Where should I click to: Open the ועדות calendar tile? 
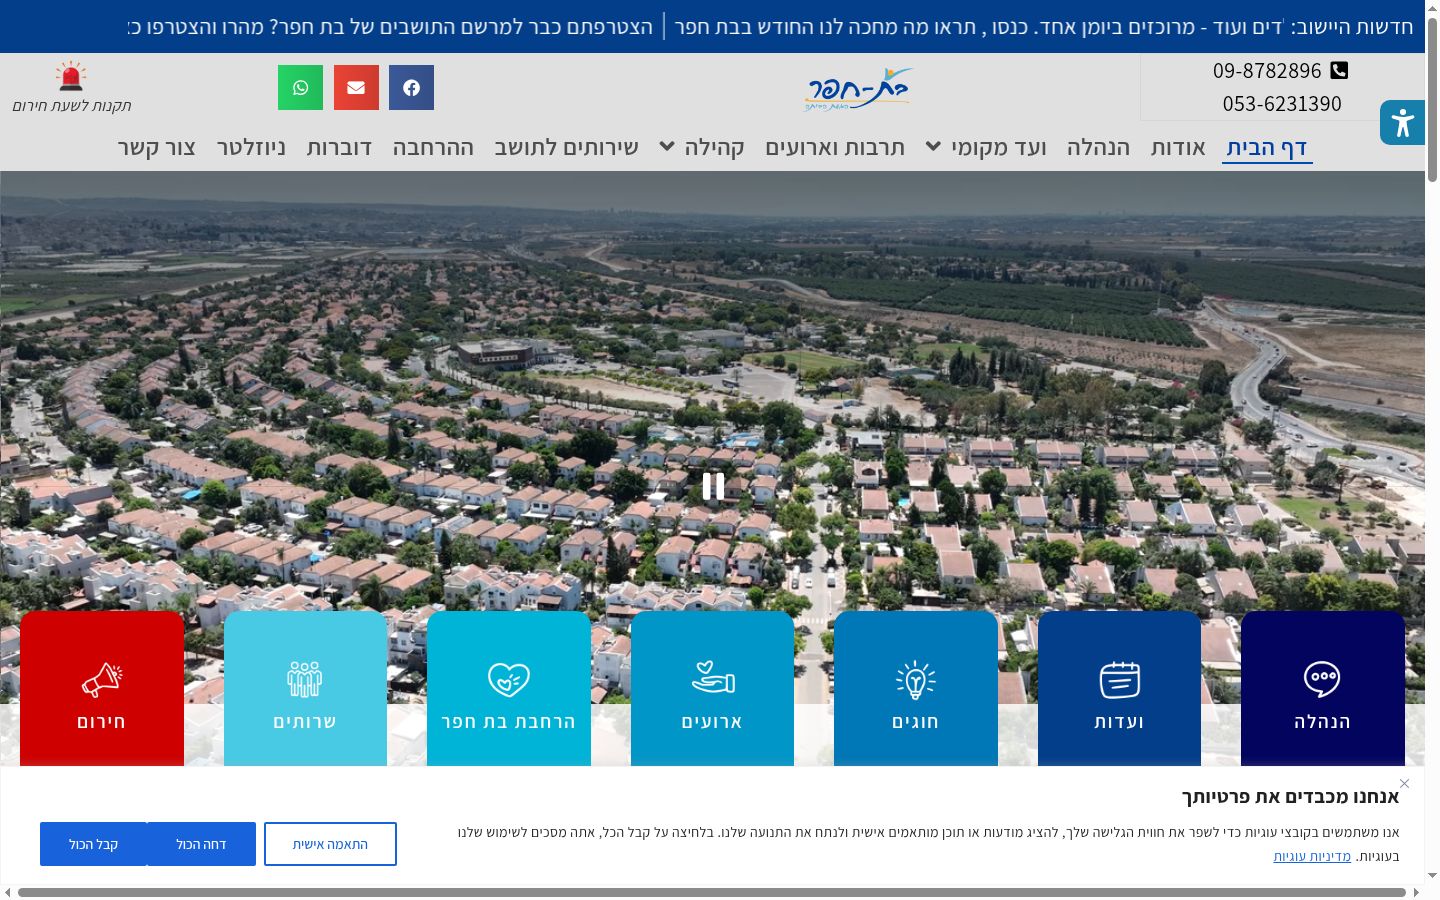[1119, 689]
